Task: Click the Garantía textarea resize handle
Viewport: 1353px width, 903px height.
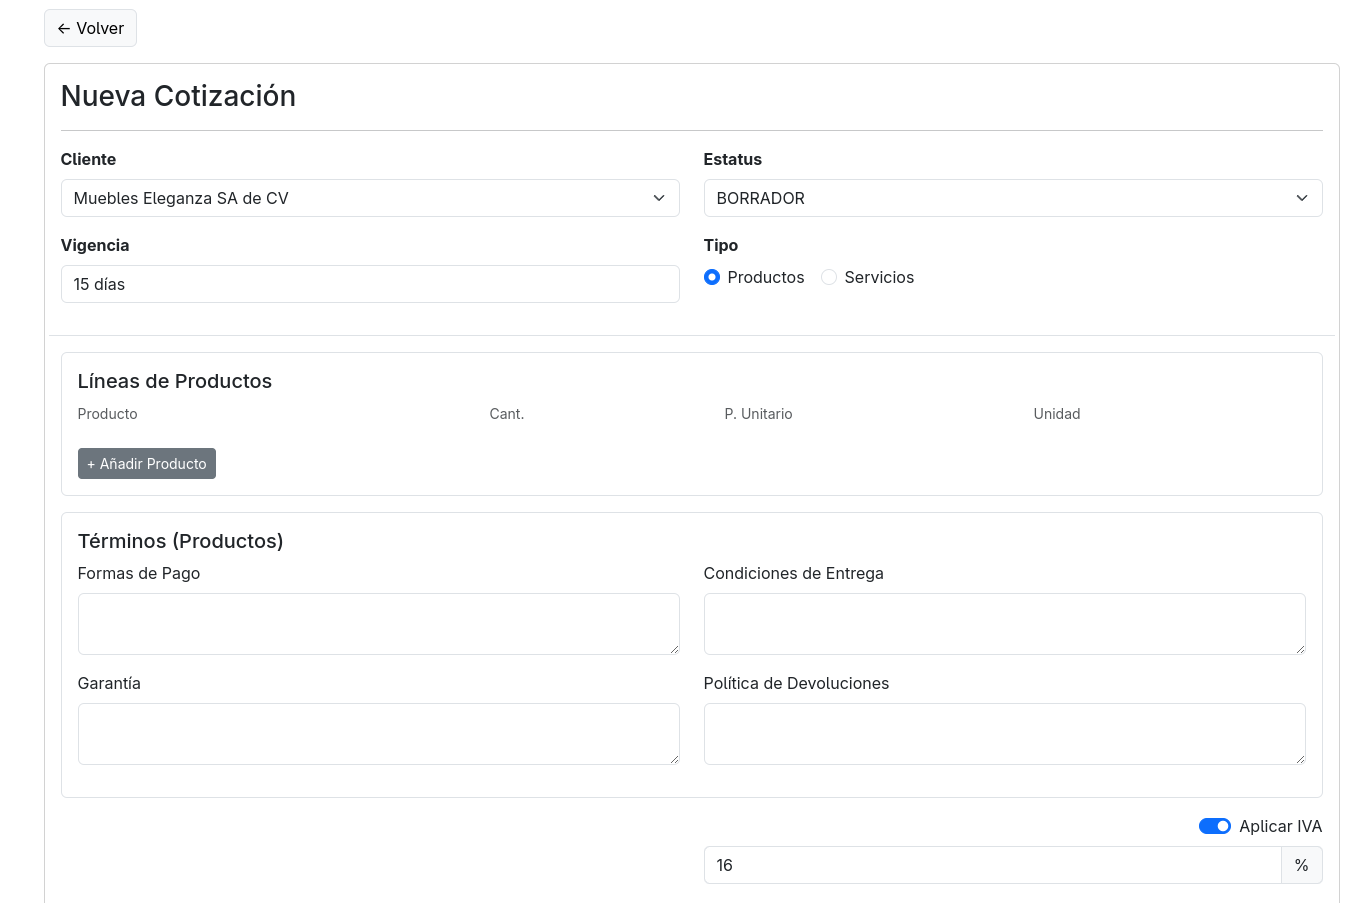Action: coord(674,759)
